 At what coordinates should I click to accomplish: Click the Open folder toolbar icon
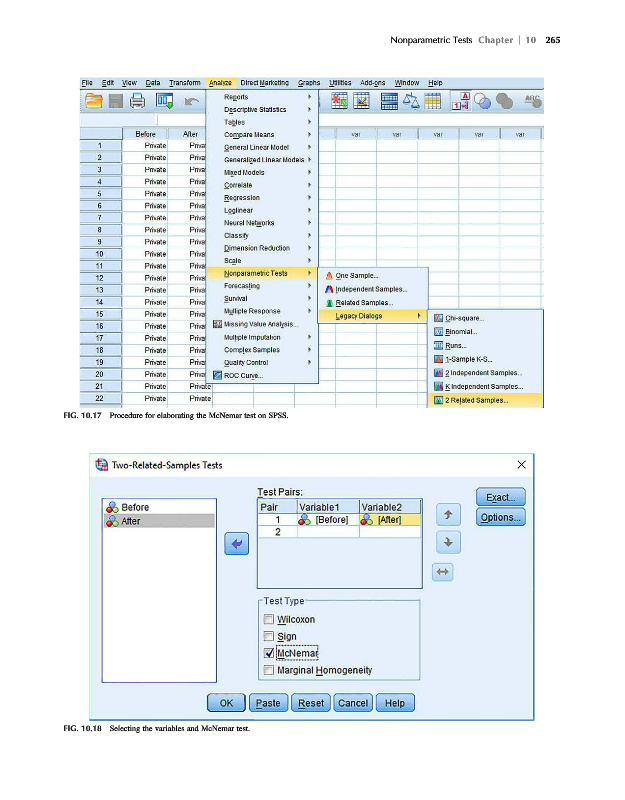click(x=95, y=101)
